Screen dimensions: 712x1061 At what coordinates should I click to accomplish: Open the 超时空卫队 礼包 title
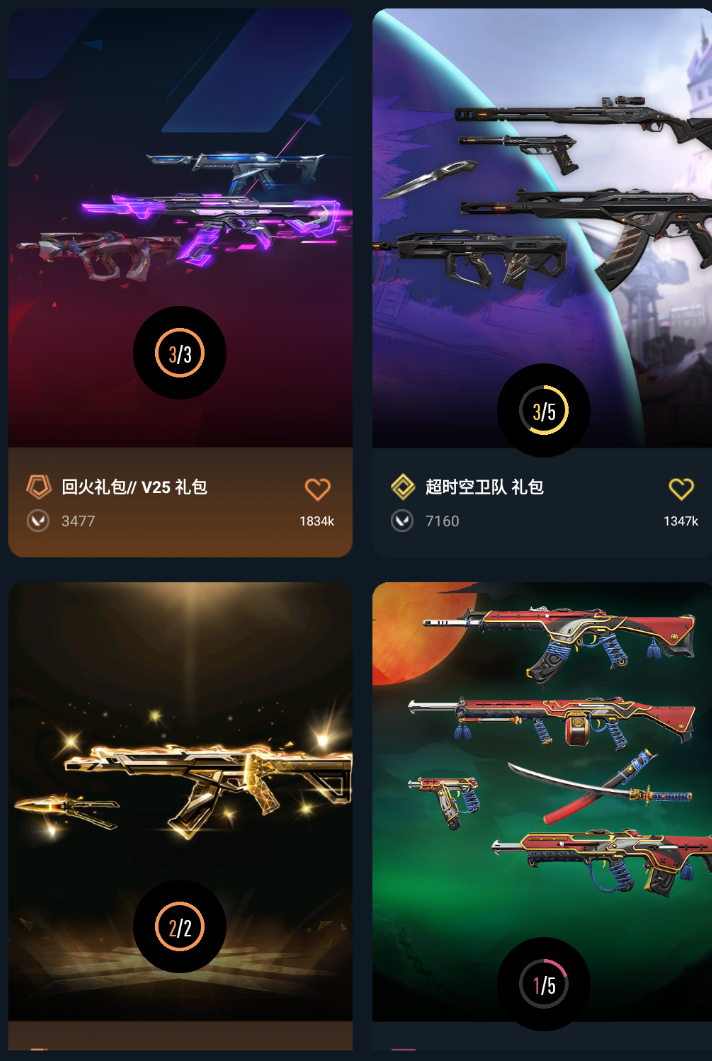click(x=484, y=487)
